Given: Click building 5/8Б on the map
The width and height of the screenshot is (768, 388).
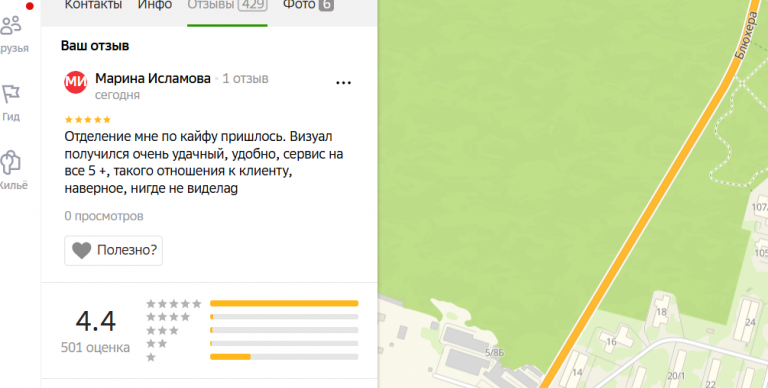Looking at the screenshot, I should (x=494, y=352).
